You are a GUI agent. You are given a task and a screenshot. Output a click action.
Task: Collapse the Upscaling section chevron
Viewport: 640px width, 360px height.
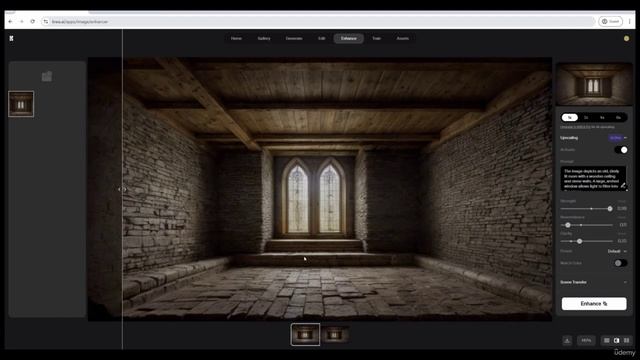(626, 138)
